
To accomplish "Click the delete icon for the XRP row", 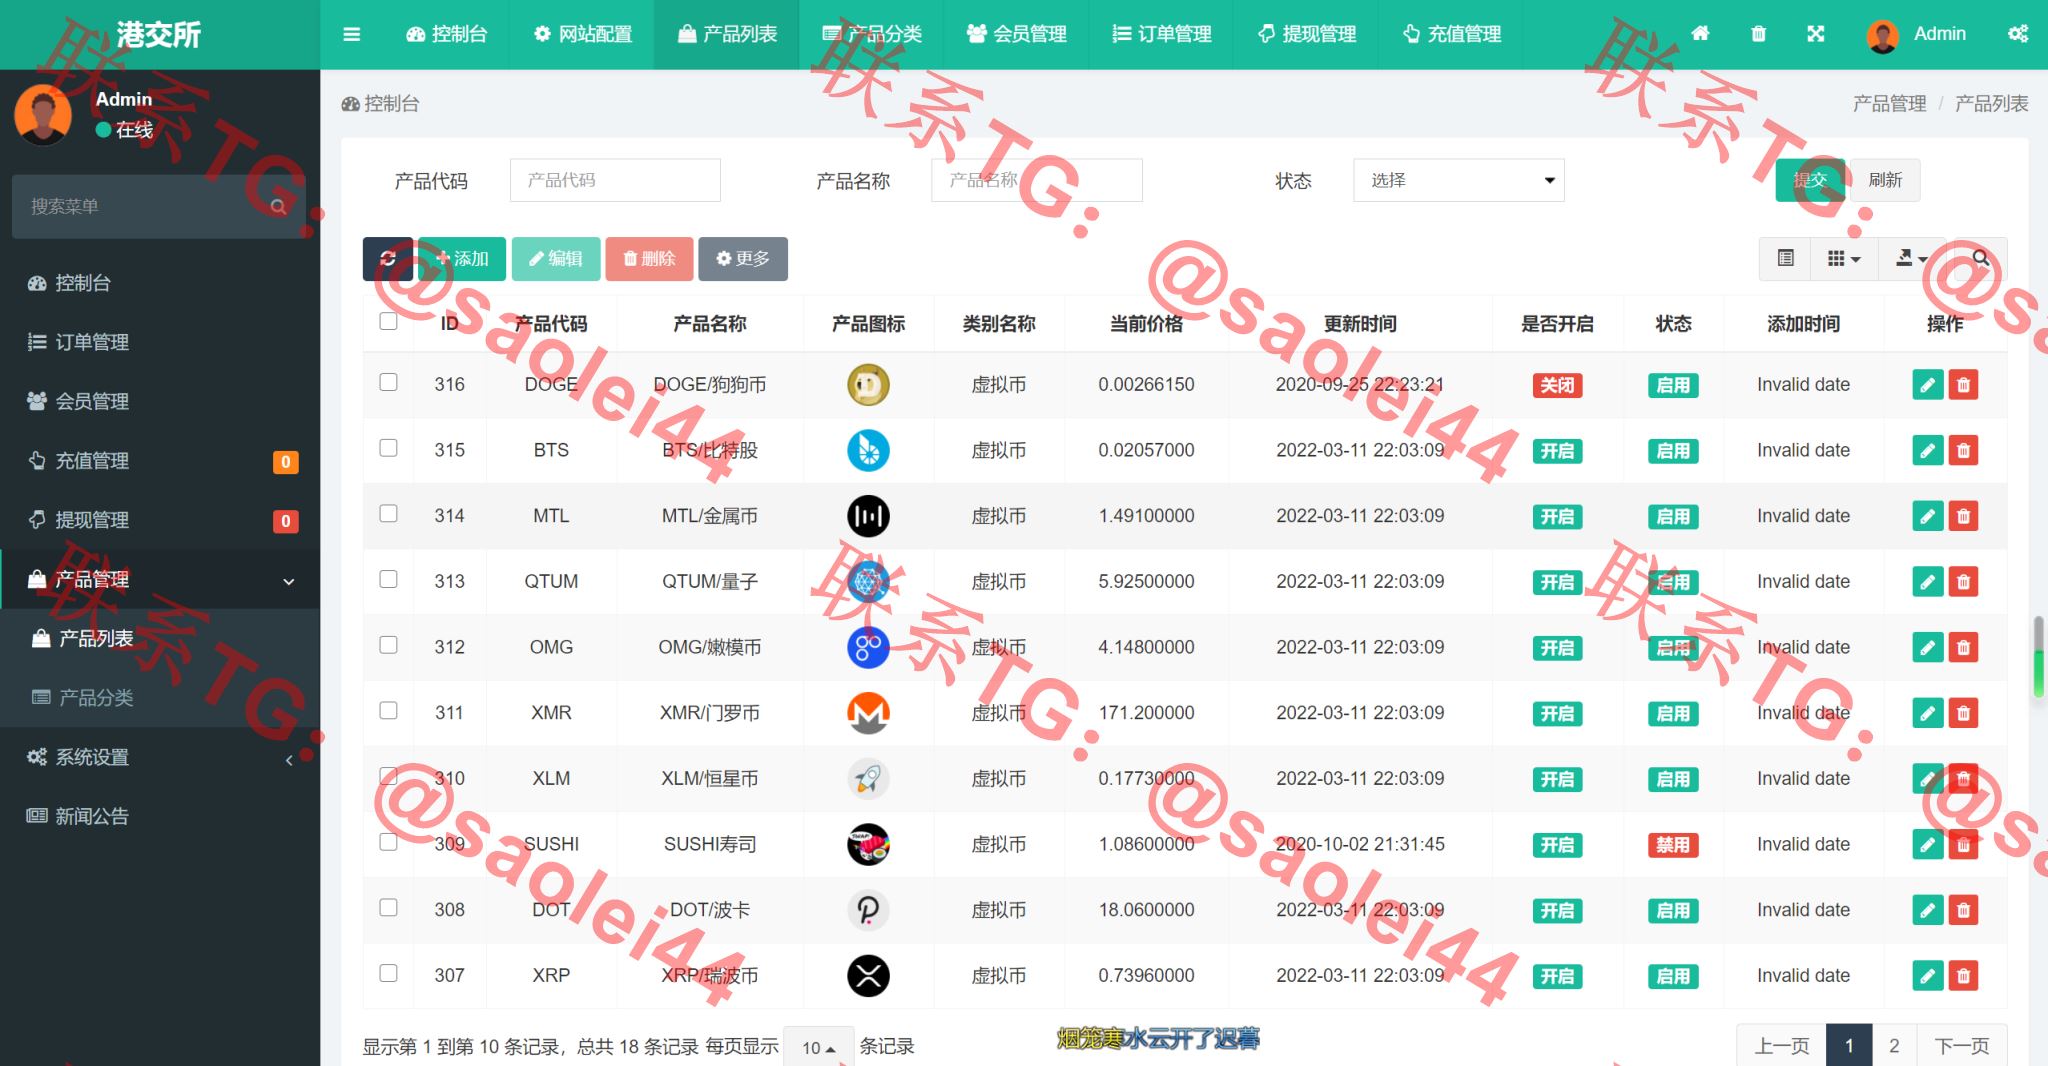I will (x=1963, y=976).
